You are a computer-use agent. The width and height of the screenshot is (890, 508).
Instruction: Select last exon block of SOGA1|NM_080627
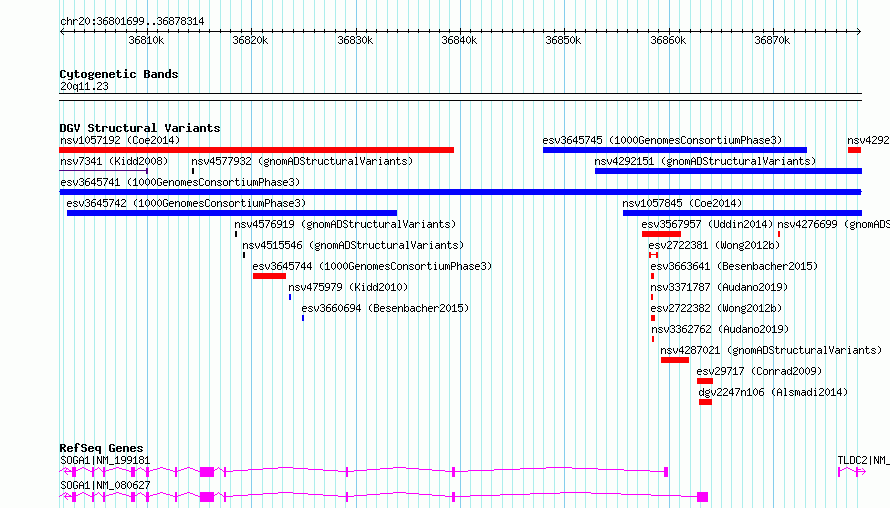point(703,497)
